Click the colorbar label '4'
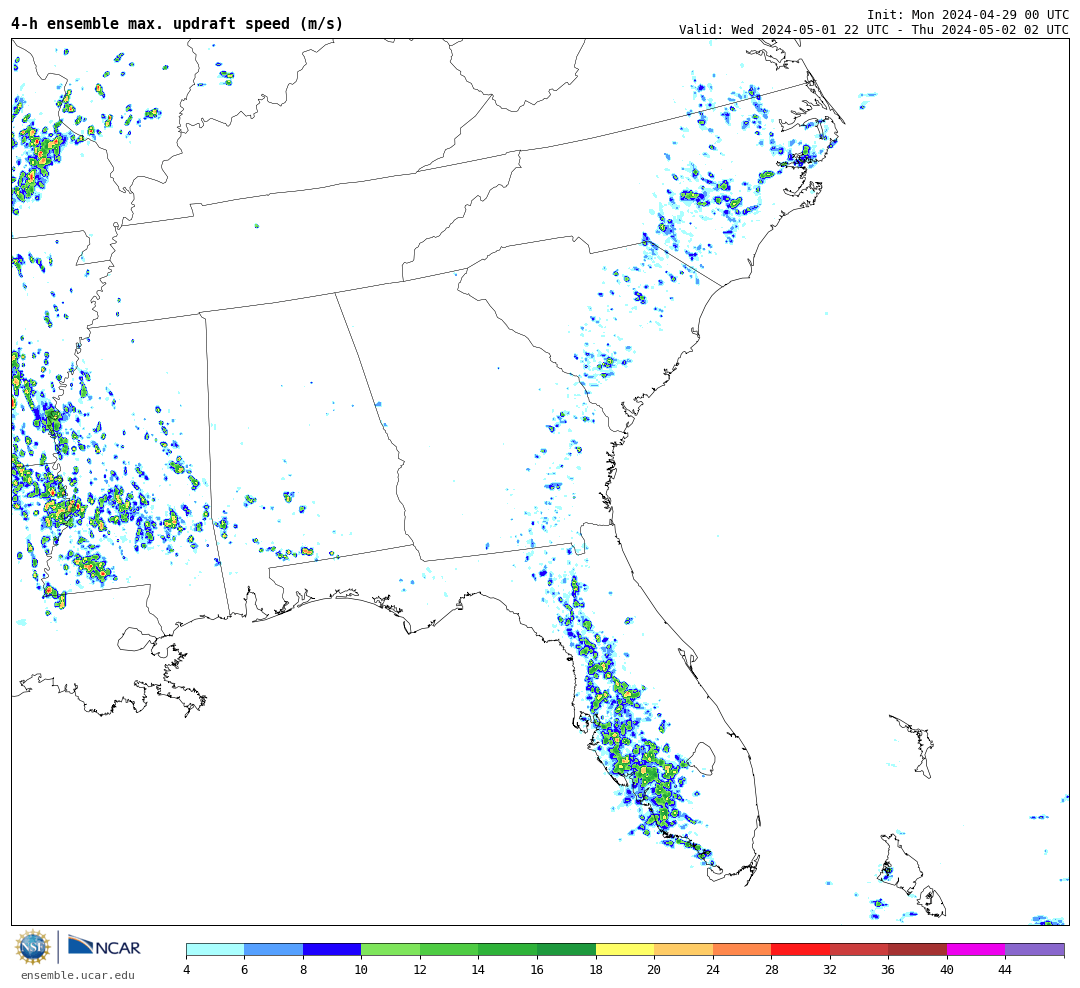Image resolution: width=1080 pixels, height=988 pixels. tap(186, 970)
